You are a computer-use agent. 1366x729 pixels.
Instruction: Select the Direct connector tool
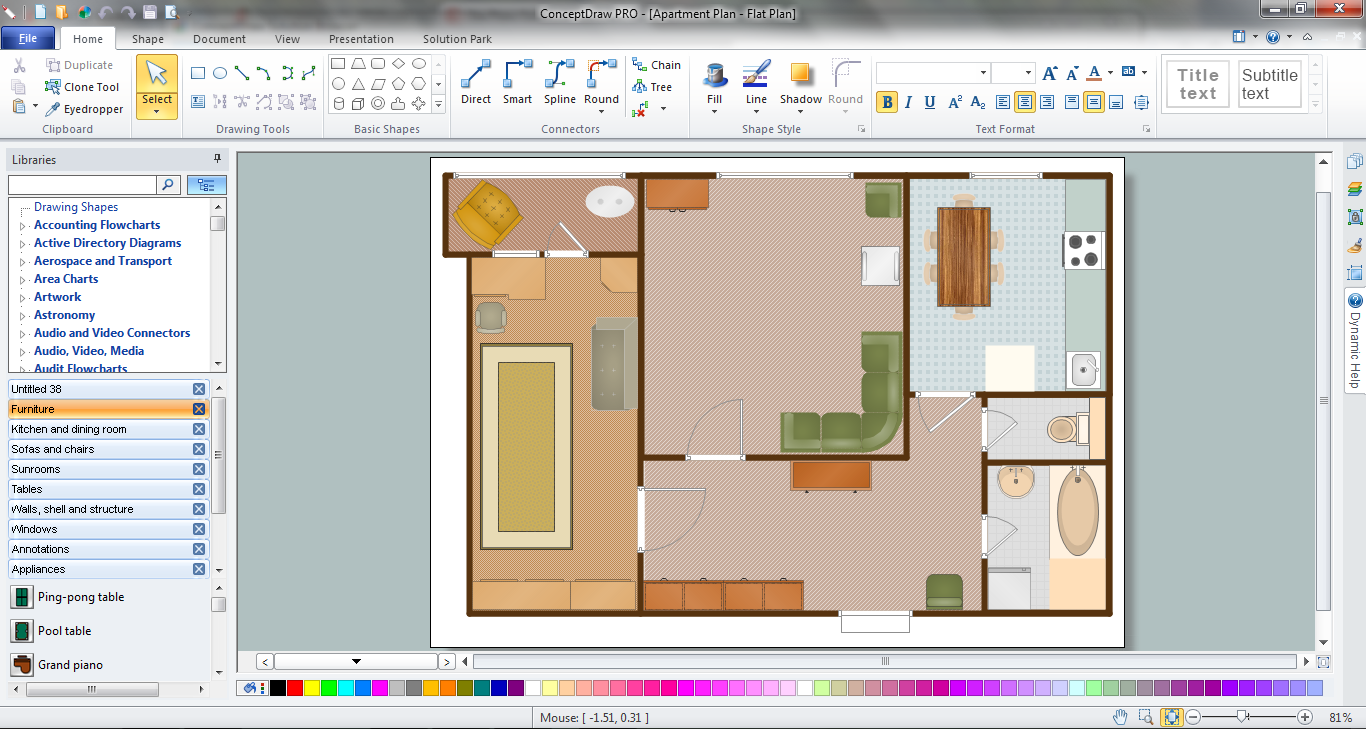(x=476, y=82)
